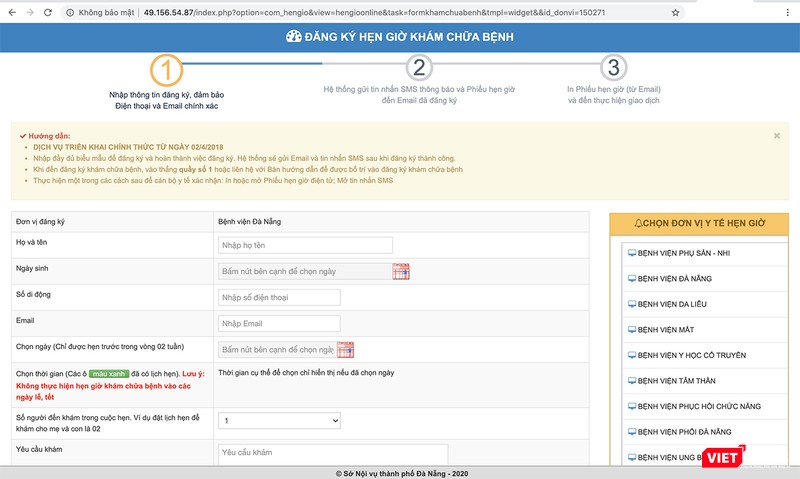Reload the page with the refresh icon
Screen dimensions: 800x479
48,12
